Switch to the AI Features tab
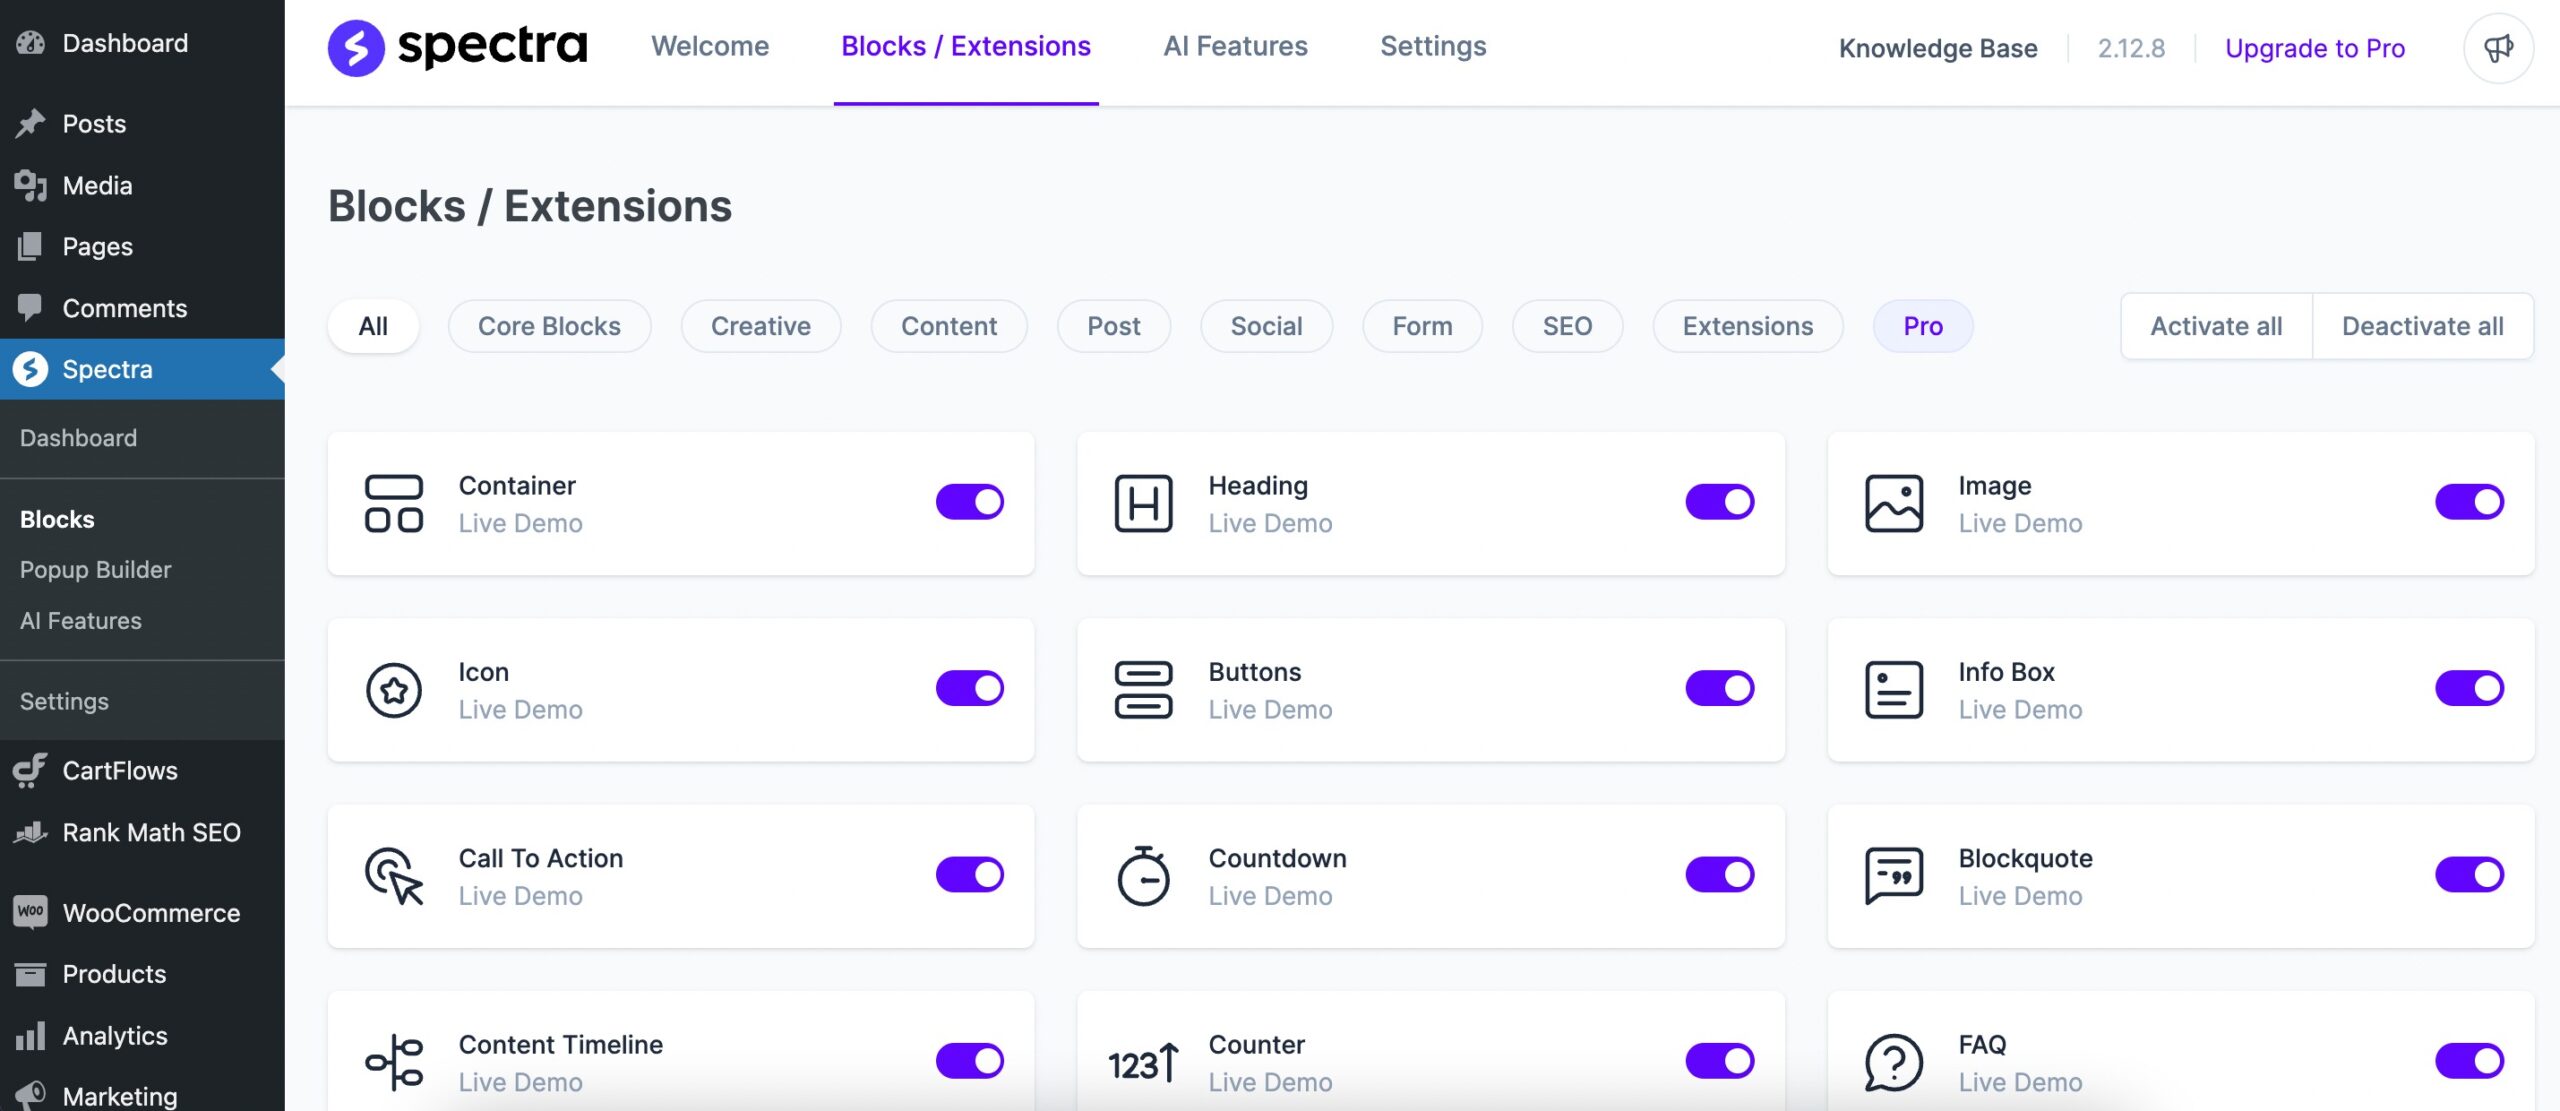The height and width of the screenshot is (1111, 2560). click(x=1235, y=46)
